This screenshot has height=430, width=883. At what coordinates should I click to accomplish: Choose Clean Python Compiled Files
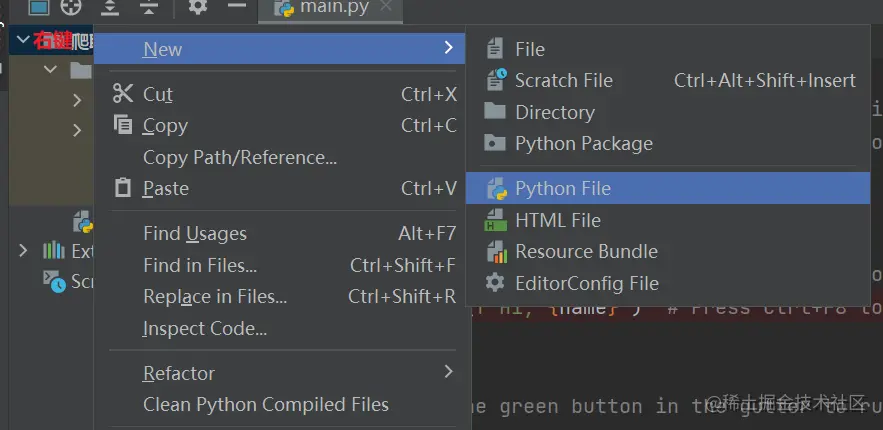[x=265, y=405]
